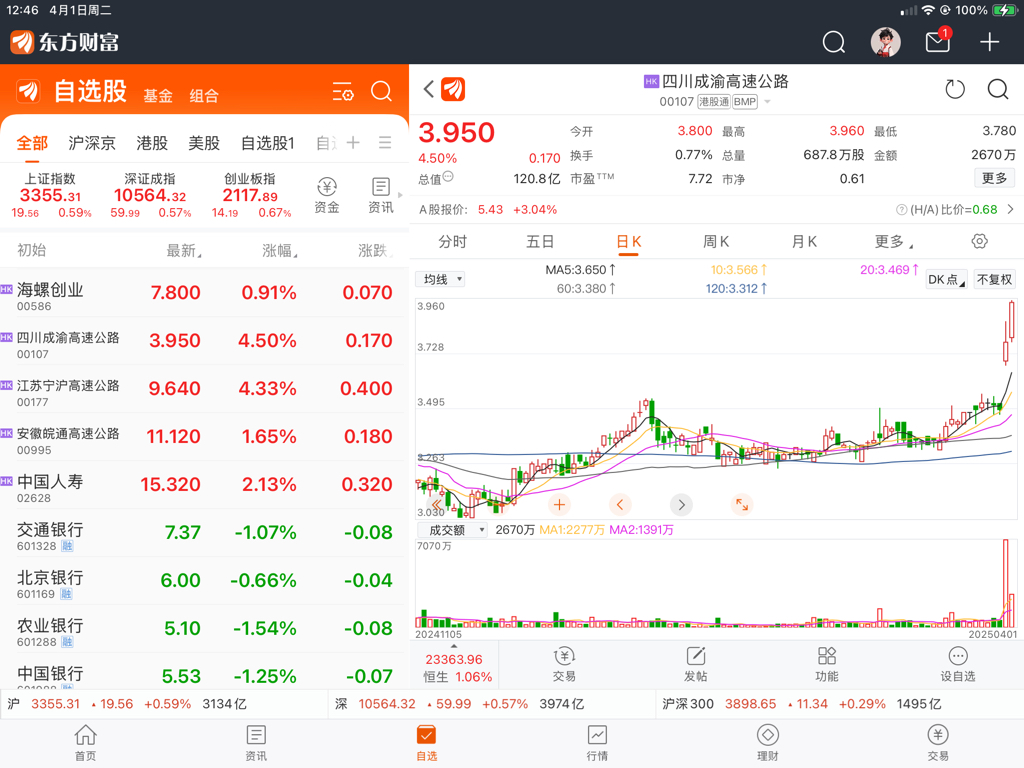The height and width of the screenshot is (768, 1024).
Task: Open the 资金 capital flow icon
Action: pyautogui.click(x=327, y=195)
